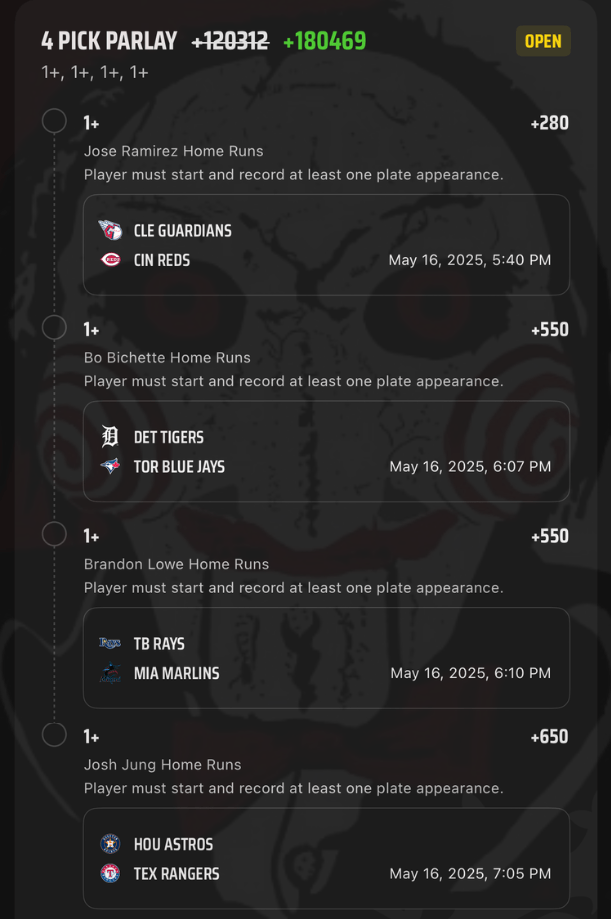Select the Bo Bichette leg status circle
Image resolution: width=611 pixels, height=919 pixels.
coord(54,328)
